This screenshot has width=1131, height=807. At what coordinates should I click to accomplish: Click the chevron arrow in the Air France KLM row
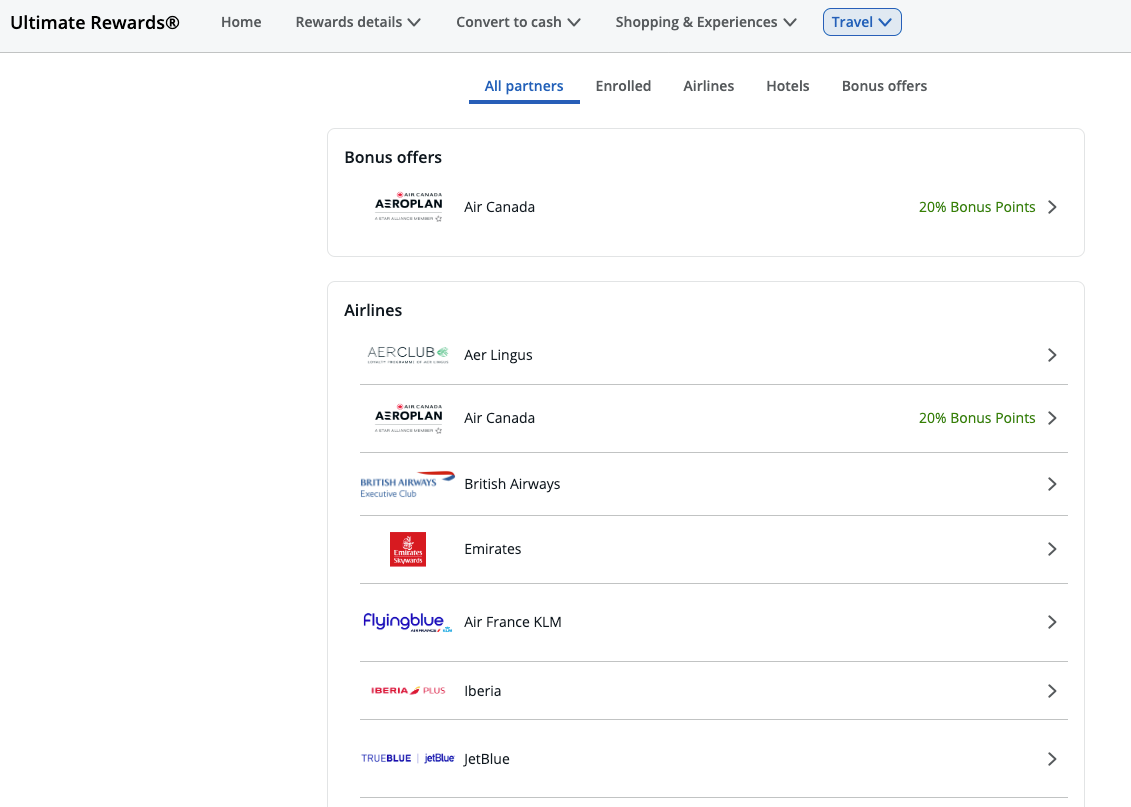click(x=1052, y=622)
